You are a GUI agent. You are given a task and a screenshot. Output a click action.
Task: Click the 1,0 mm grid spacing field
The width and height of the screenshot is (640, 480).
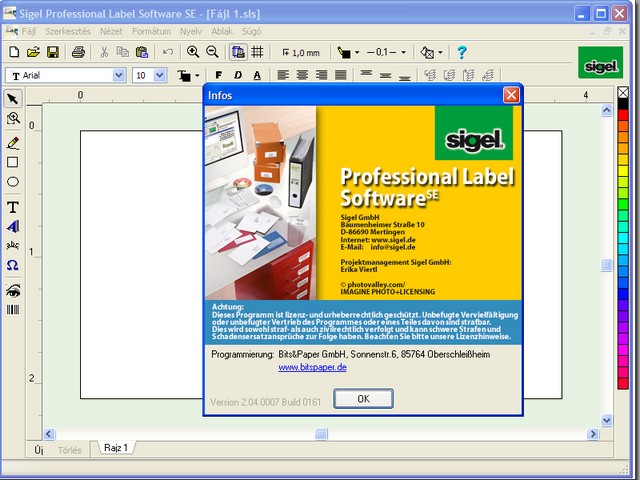pyautogui.click(x=301, y=53)
